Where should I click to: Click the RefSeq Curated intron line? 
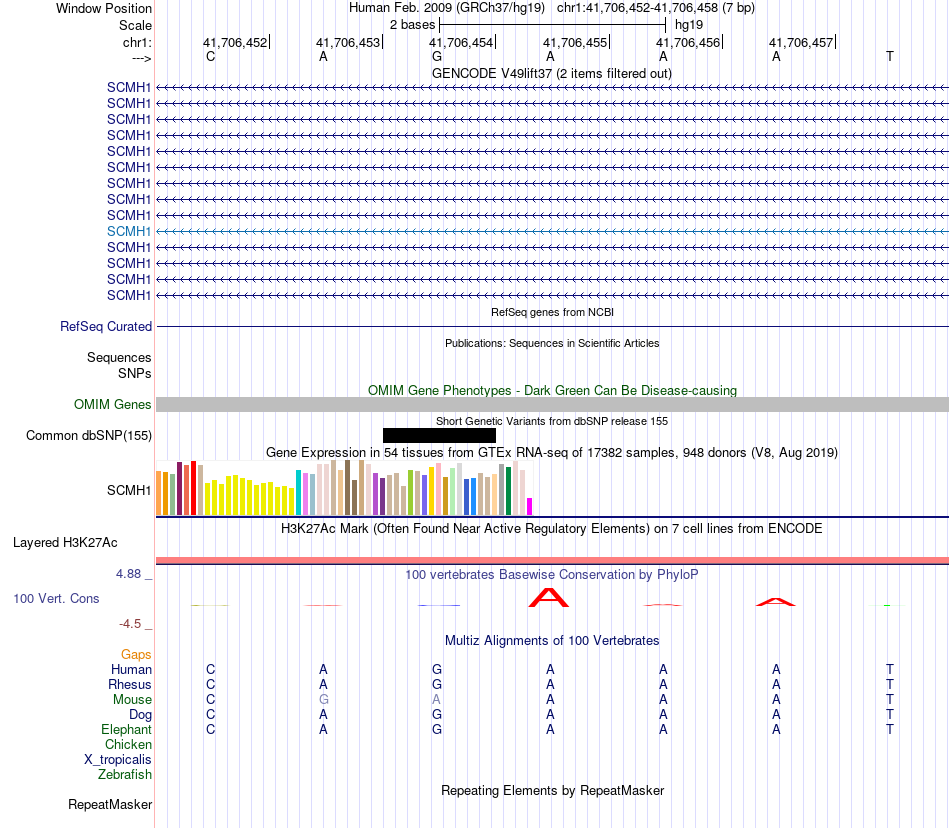[x=552, y=327]
